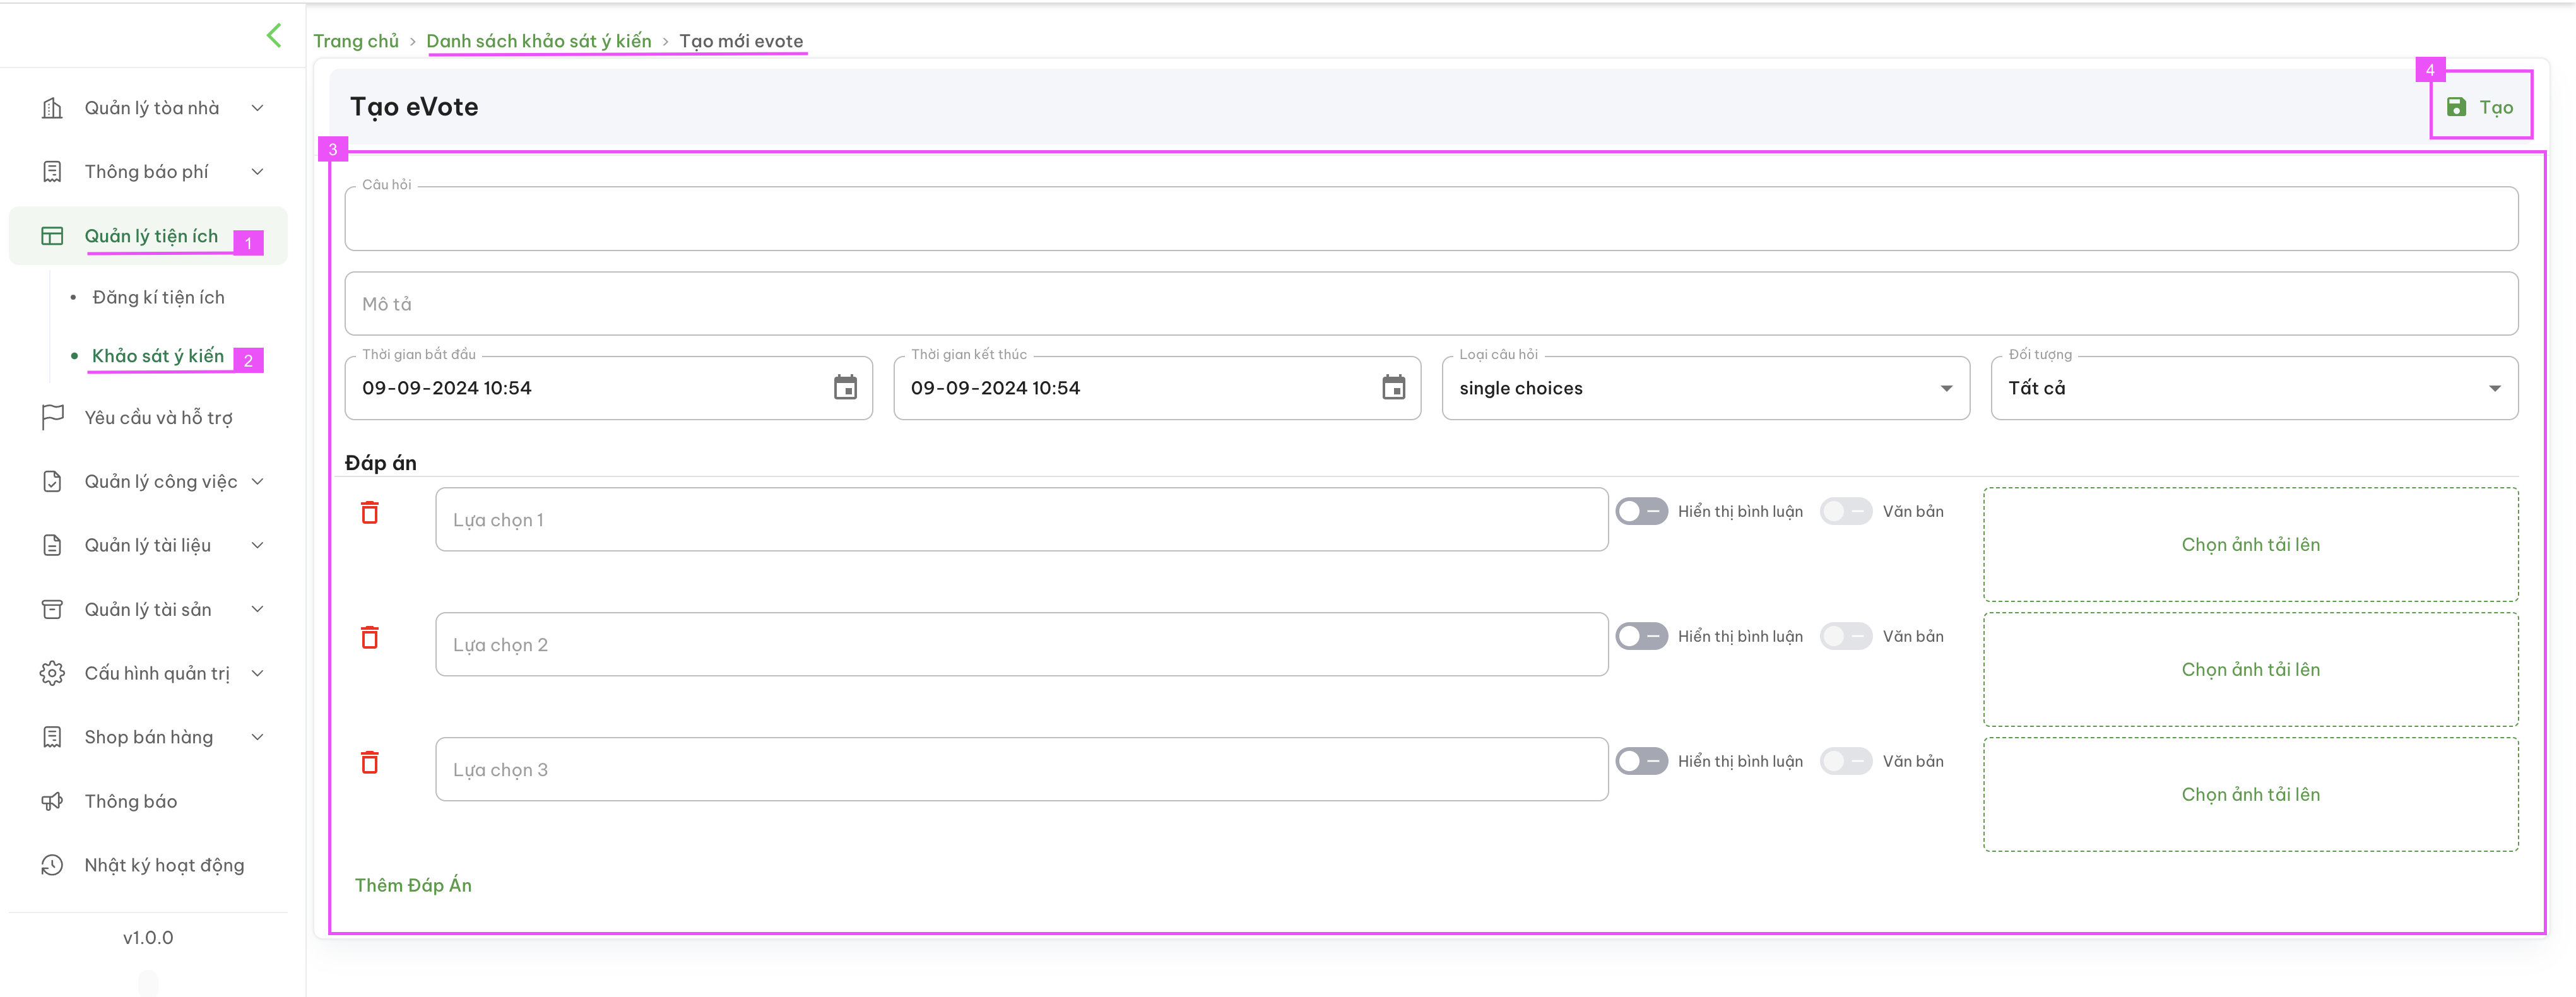Delete answer option Lựa chọn 1

pos(370,512)
